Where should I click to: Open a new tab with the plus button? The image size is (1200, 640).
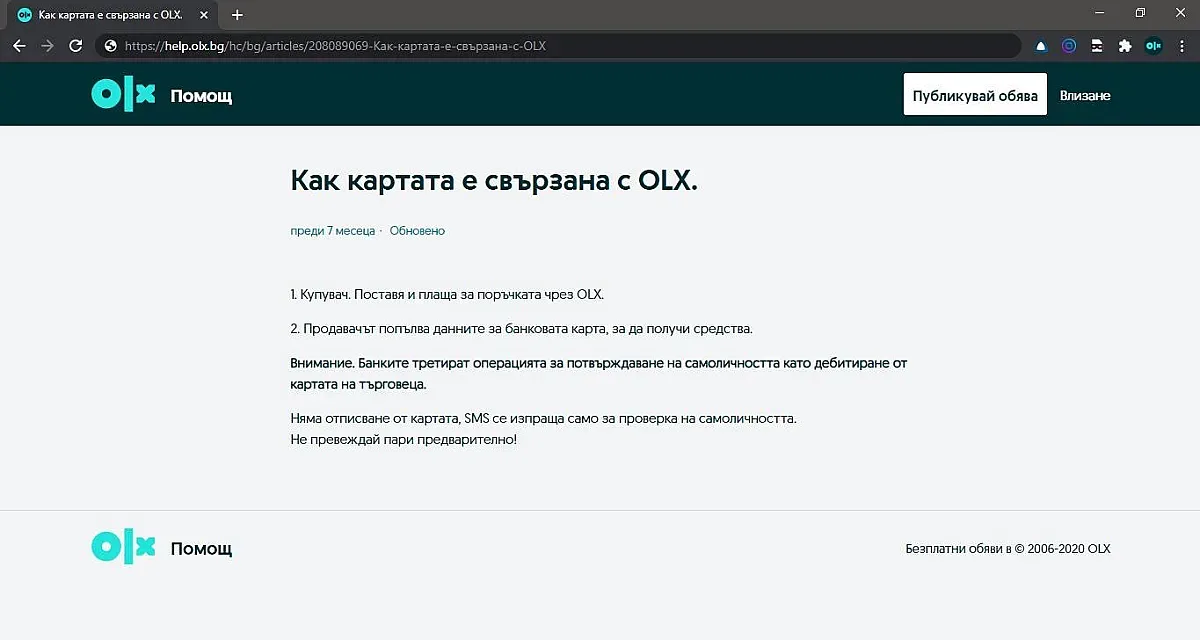237,15
